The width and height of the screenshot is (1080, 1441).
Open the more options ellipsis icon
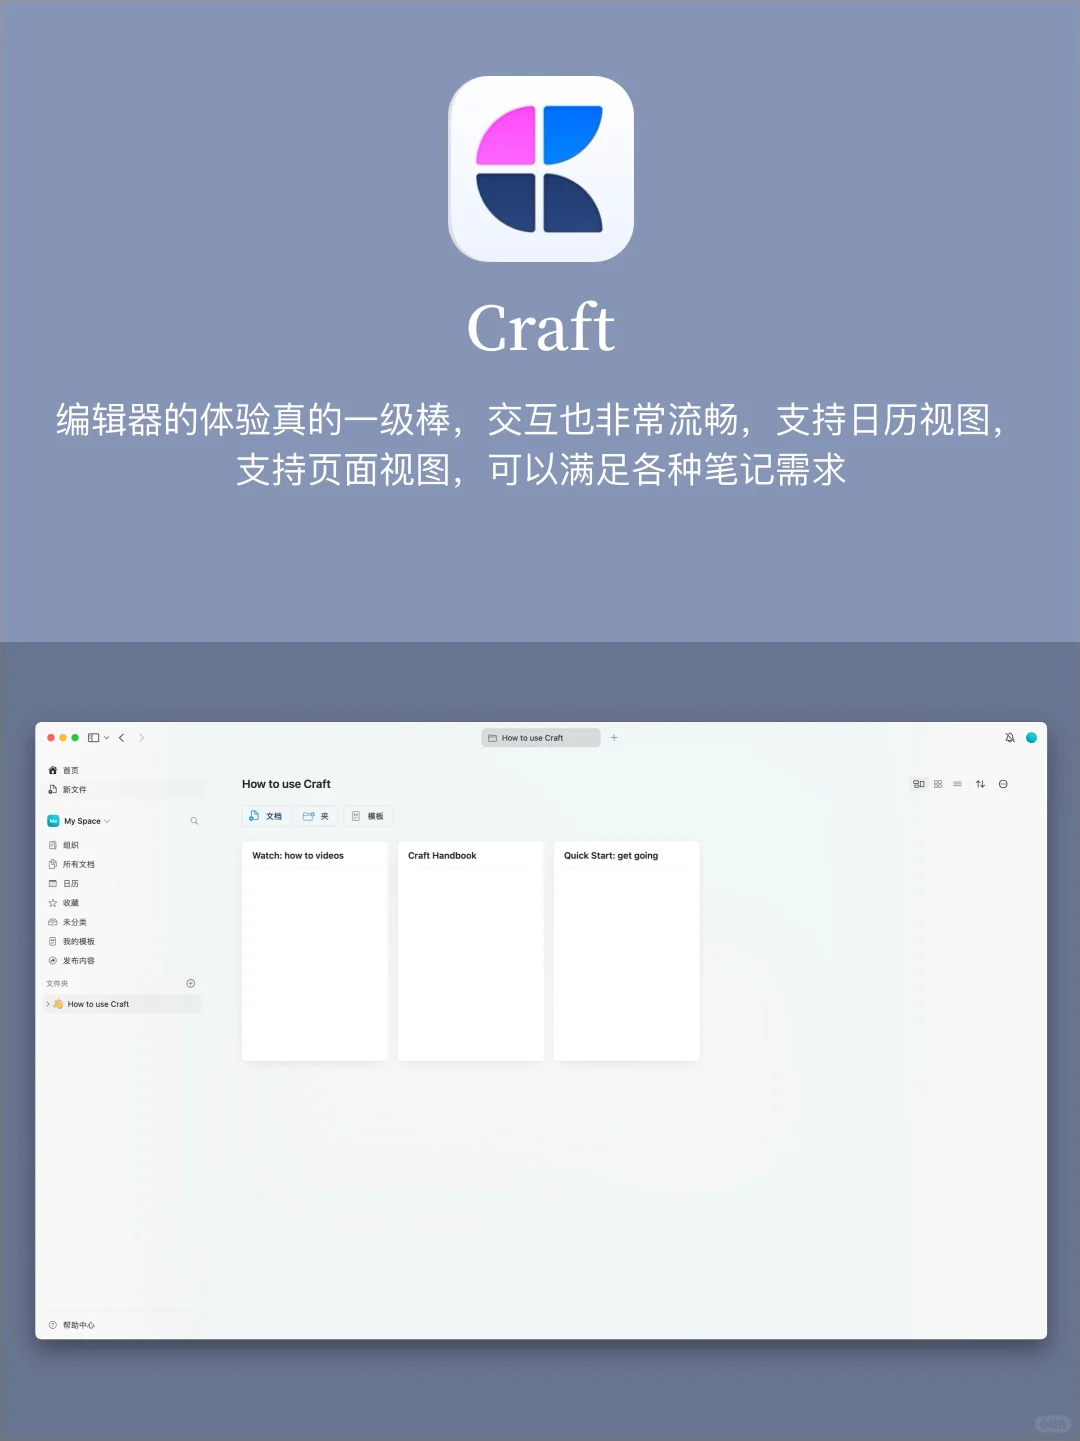point(1003,784)
